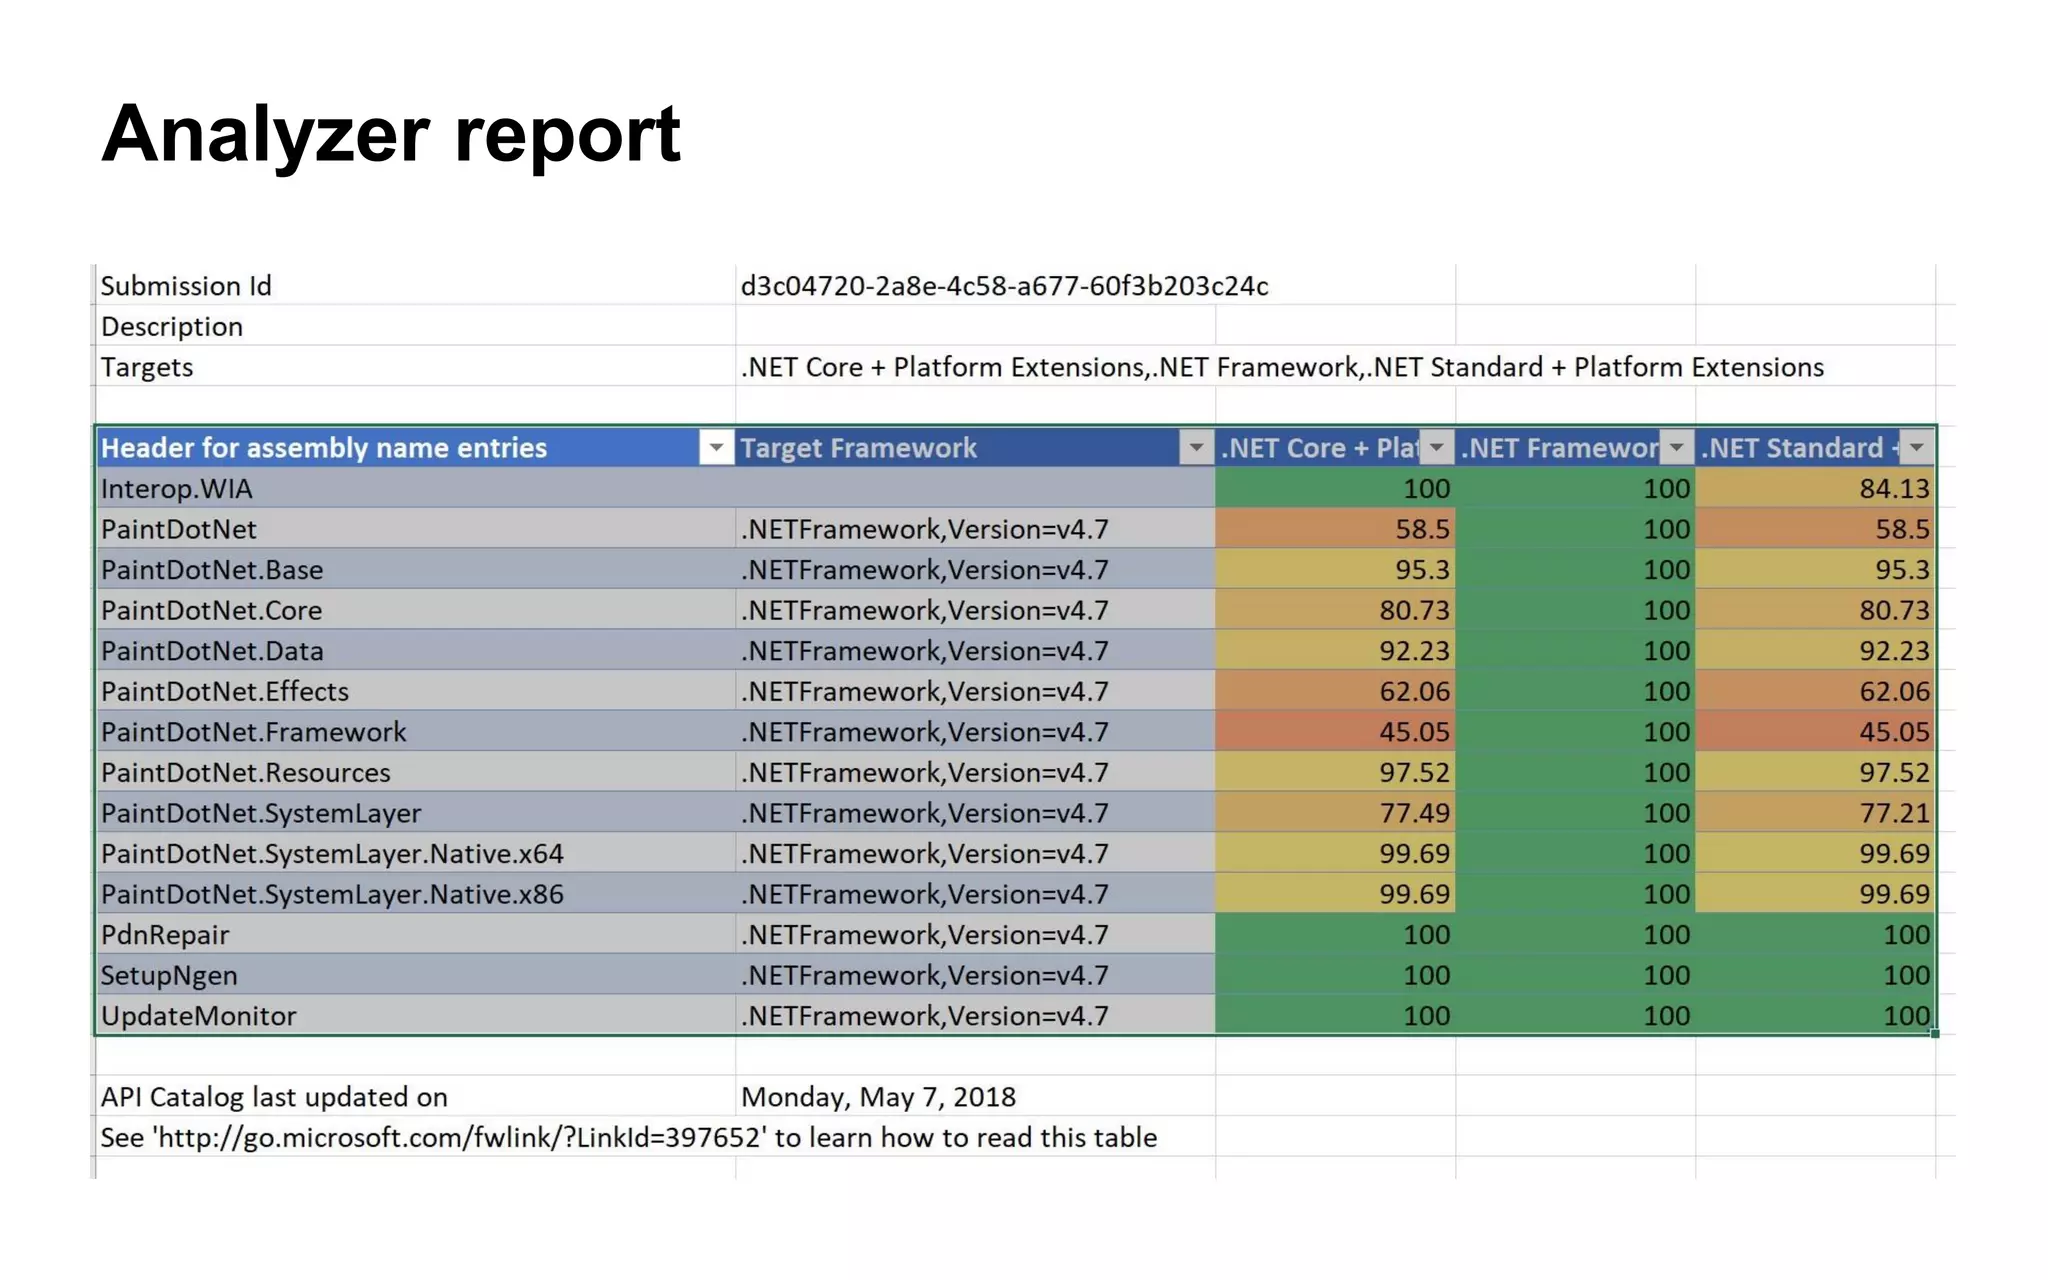Viewport: 2048px width, 1280px height.
Task: Select the PaintDotNet.SystemLayer.Native.x64 cell
Action: point(416,853)
